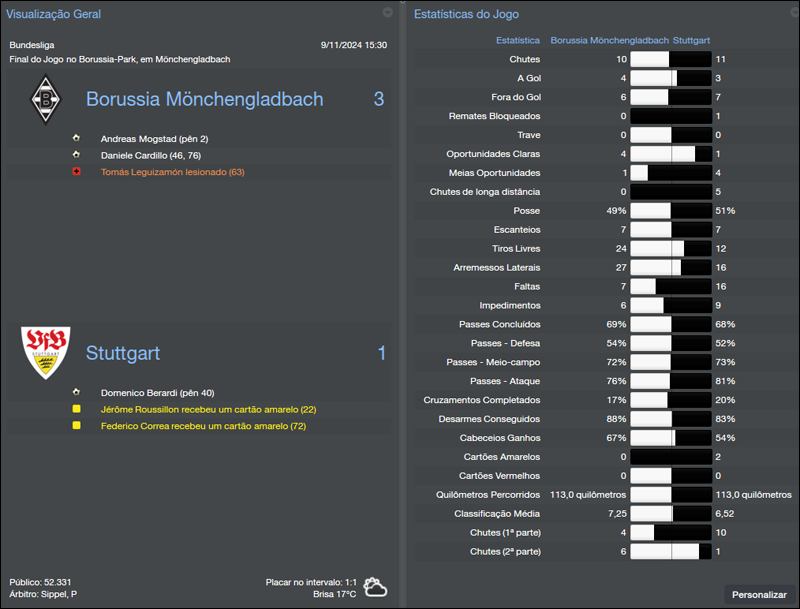
Task: Click the Posse possession stat bar
Action: click(x=668, y=210)
